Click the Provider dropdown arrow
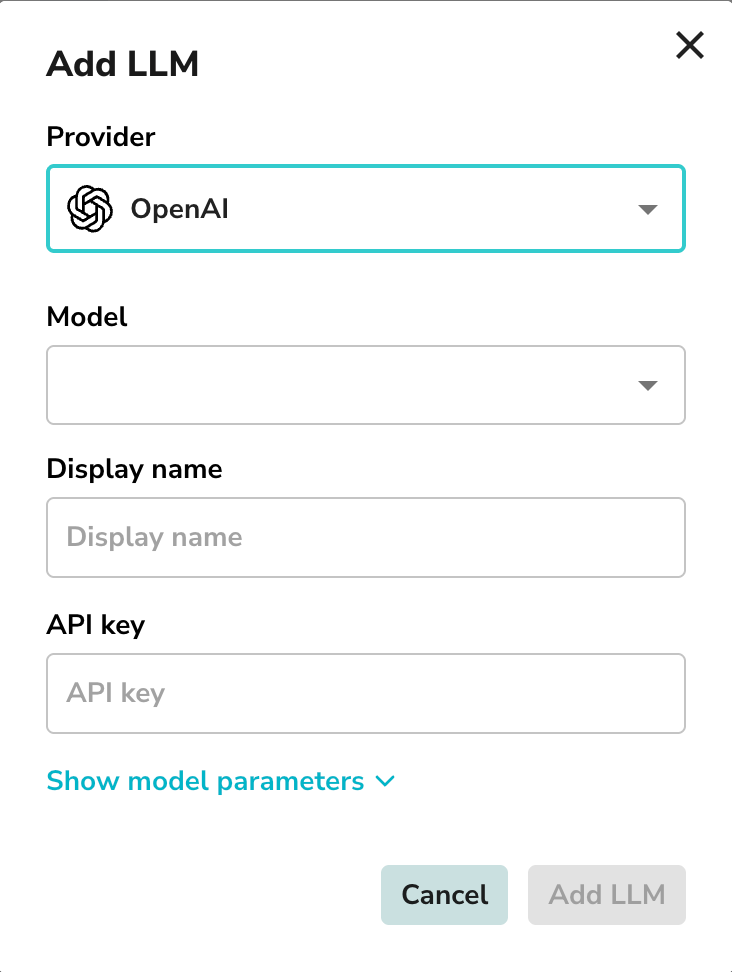Screen dimensions: 732x972 point(648,209)
